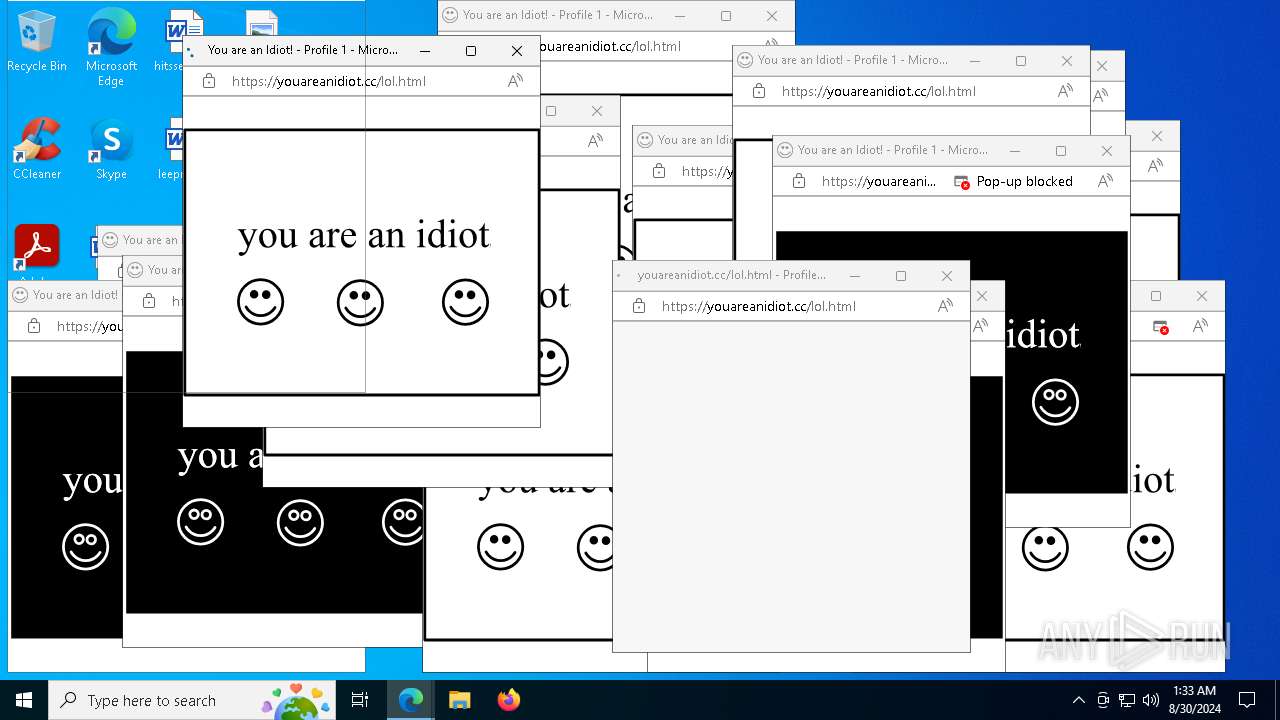
Task: Maximize the window showing Pop-up blocked
Action: [1061, 151]
